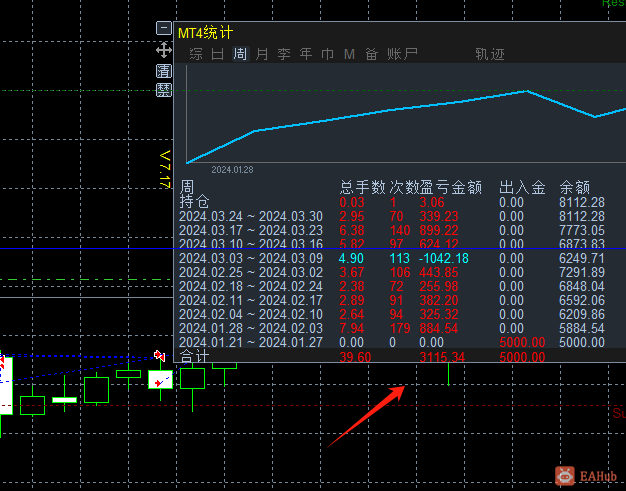Click the balance value 7773.05

click(x=582, y=230)
